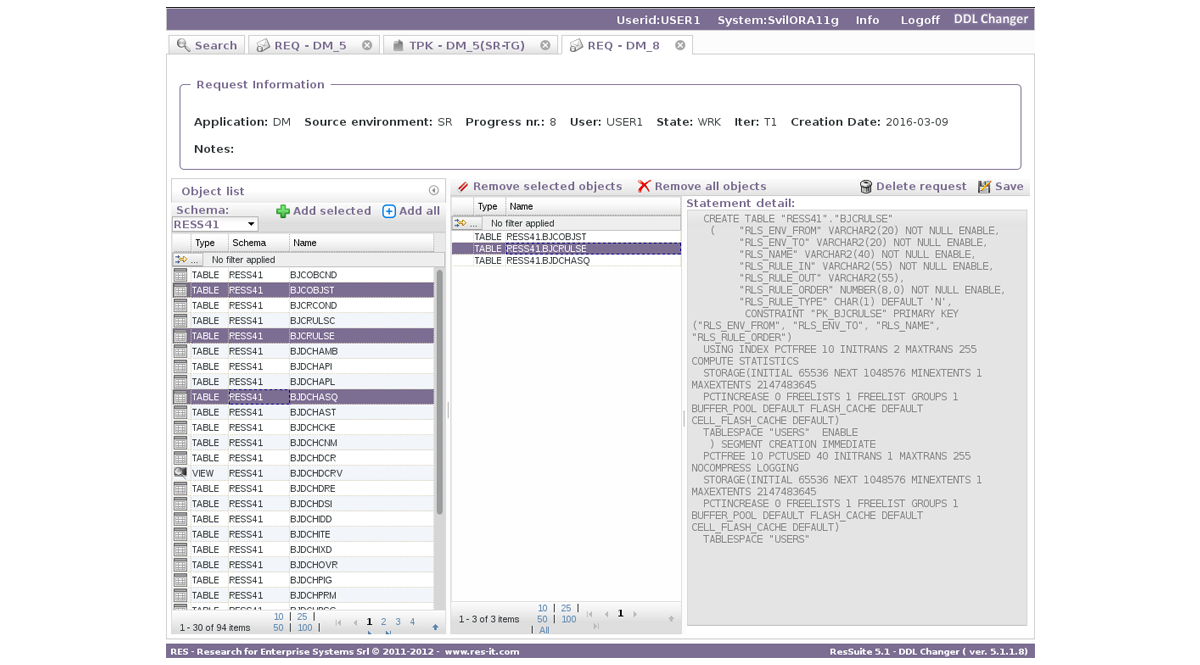1200x665 pixels.
Task: Sort Object list by Schema column
Action: 258,243
